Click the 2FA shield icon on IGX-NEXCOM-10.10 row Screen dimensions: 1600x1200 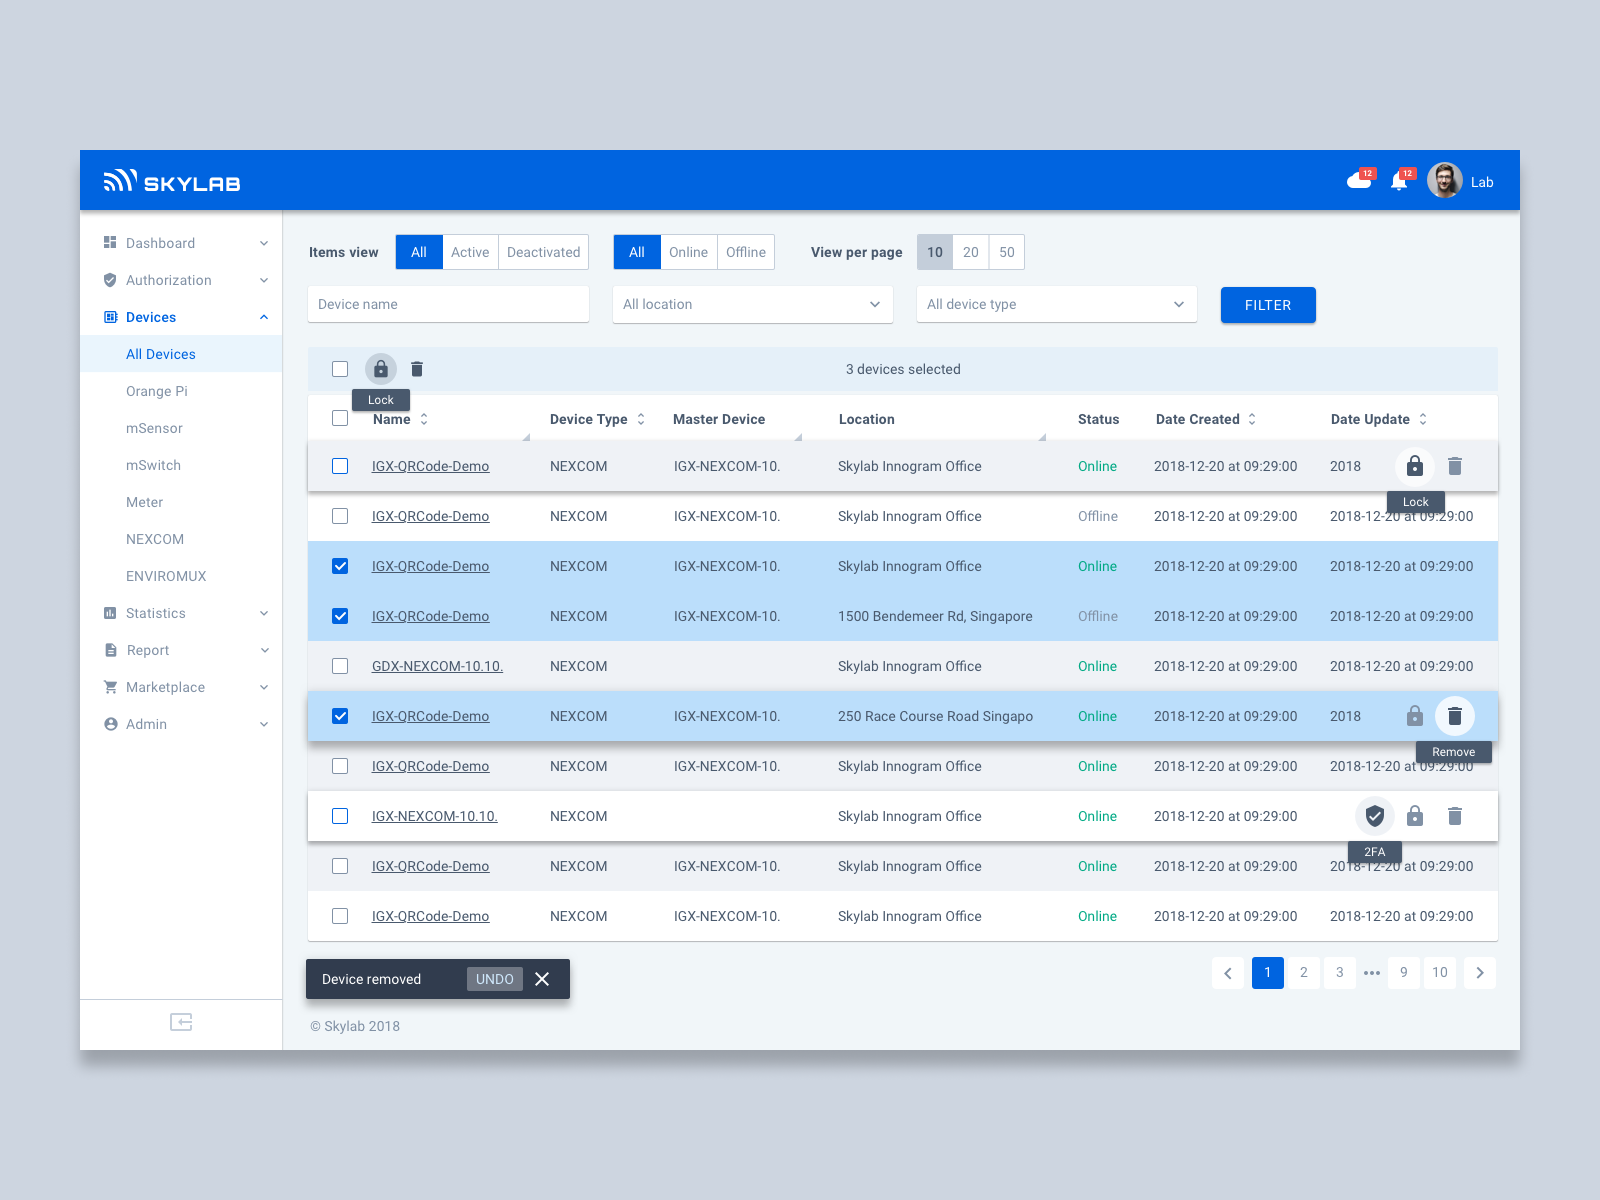1374,816
